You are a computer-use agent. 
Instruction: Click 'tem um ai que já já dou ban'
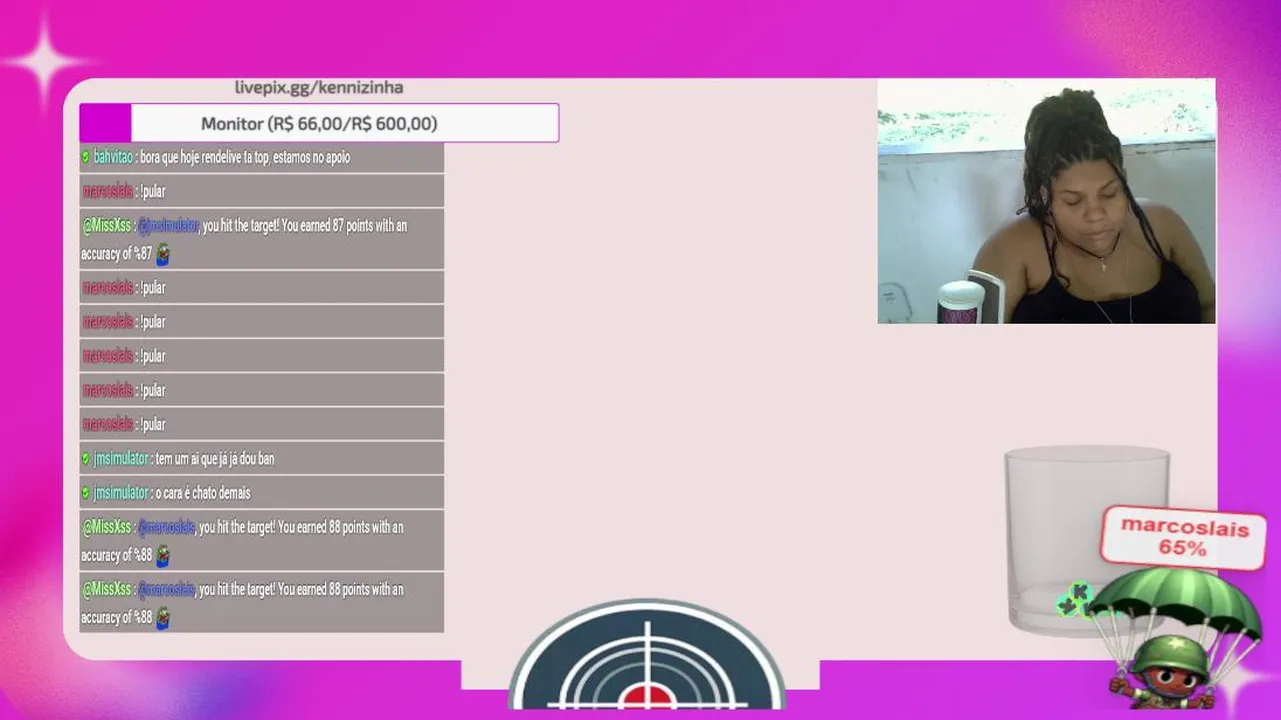(x=215, y=459)
